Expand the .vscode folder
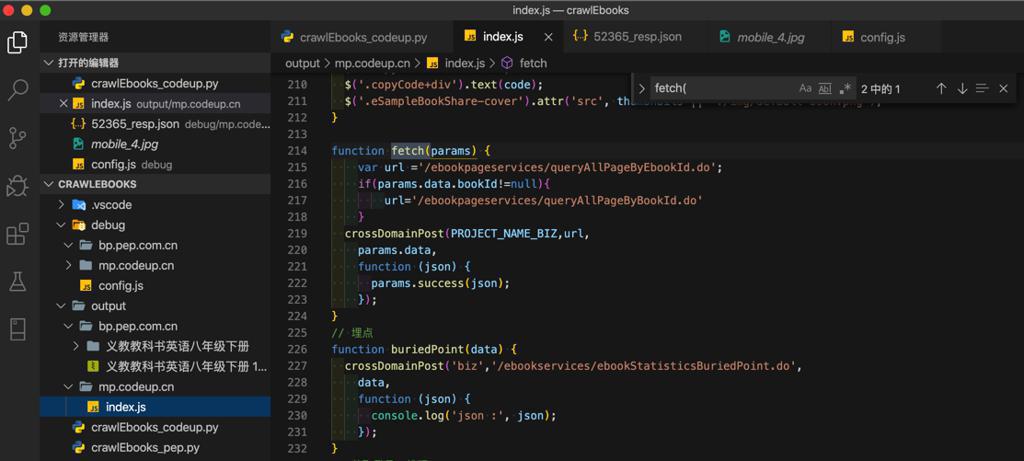Viewport: 1024px width, 461px height. pos(155,205)
